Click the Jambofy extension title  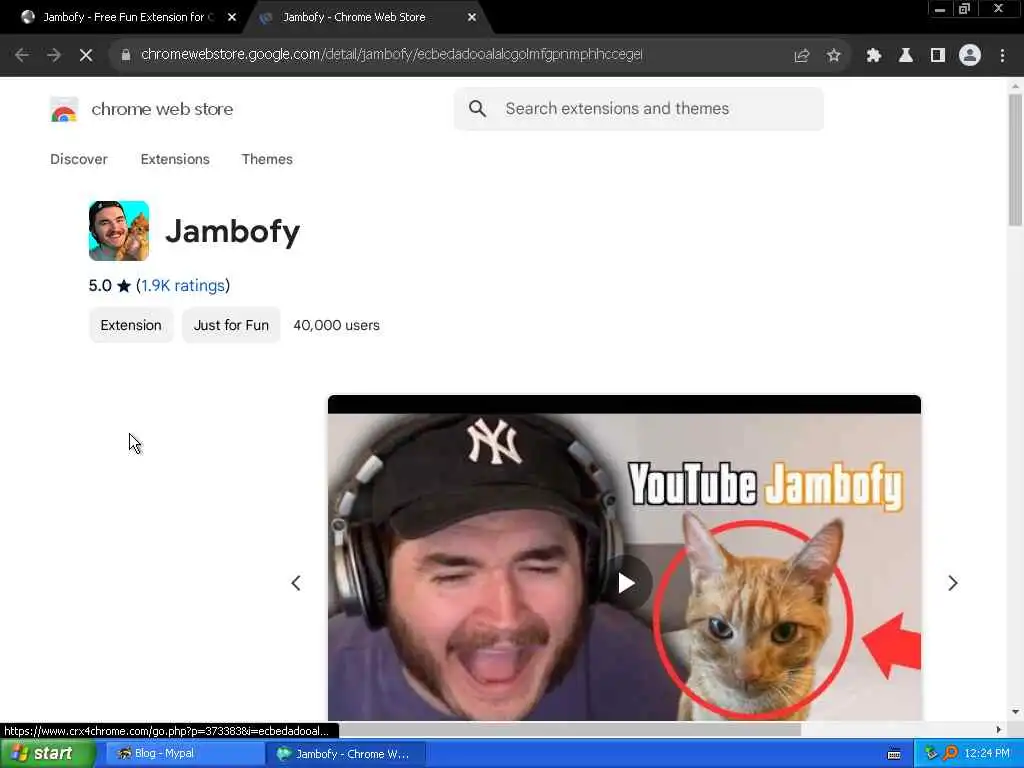[x=232, y=231]
